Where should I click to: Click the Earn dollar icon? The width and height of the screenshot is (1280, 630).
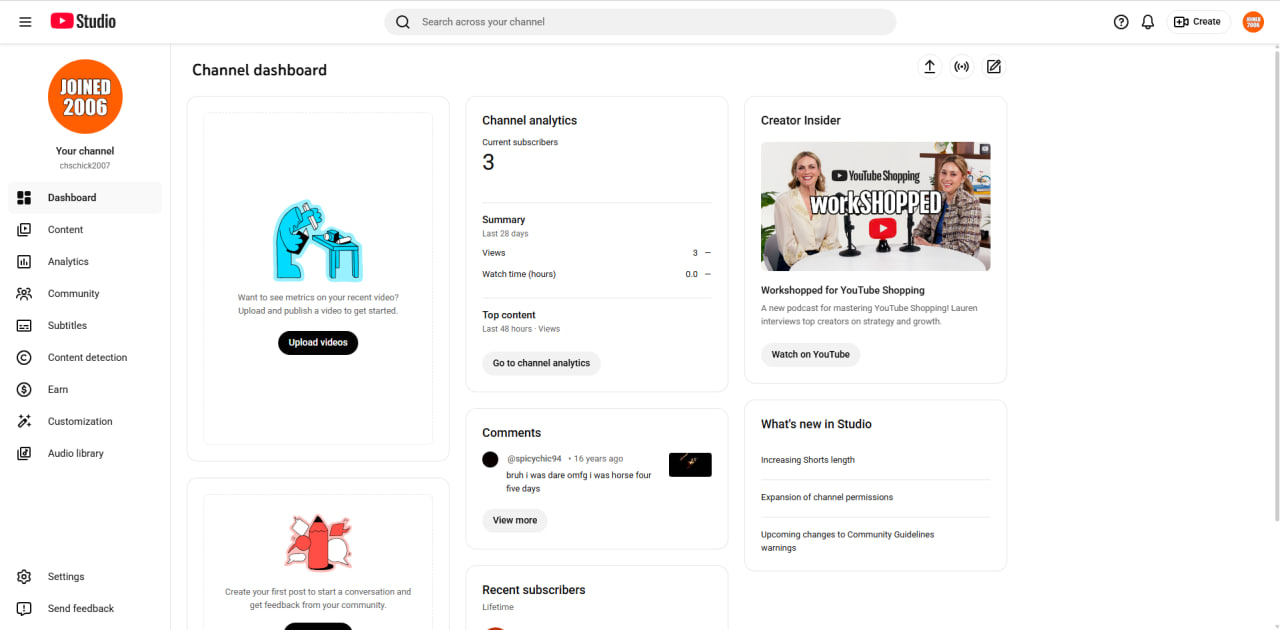pyautogui.click(x=25, y=390)
